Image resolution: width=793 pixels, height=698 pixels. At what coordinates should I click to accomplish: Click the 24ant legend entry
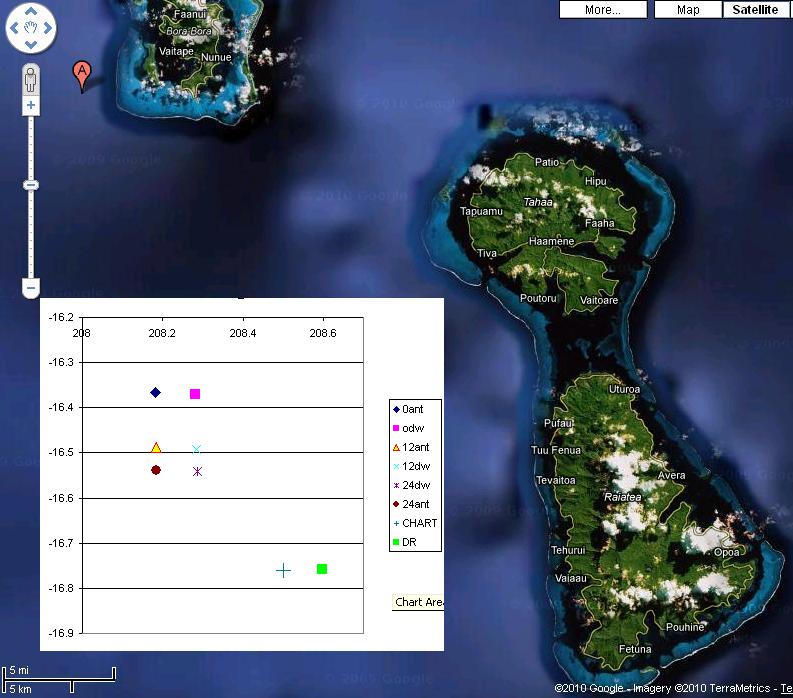point(415,504)
